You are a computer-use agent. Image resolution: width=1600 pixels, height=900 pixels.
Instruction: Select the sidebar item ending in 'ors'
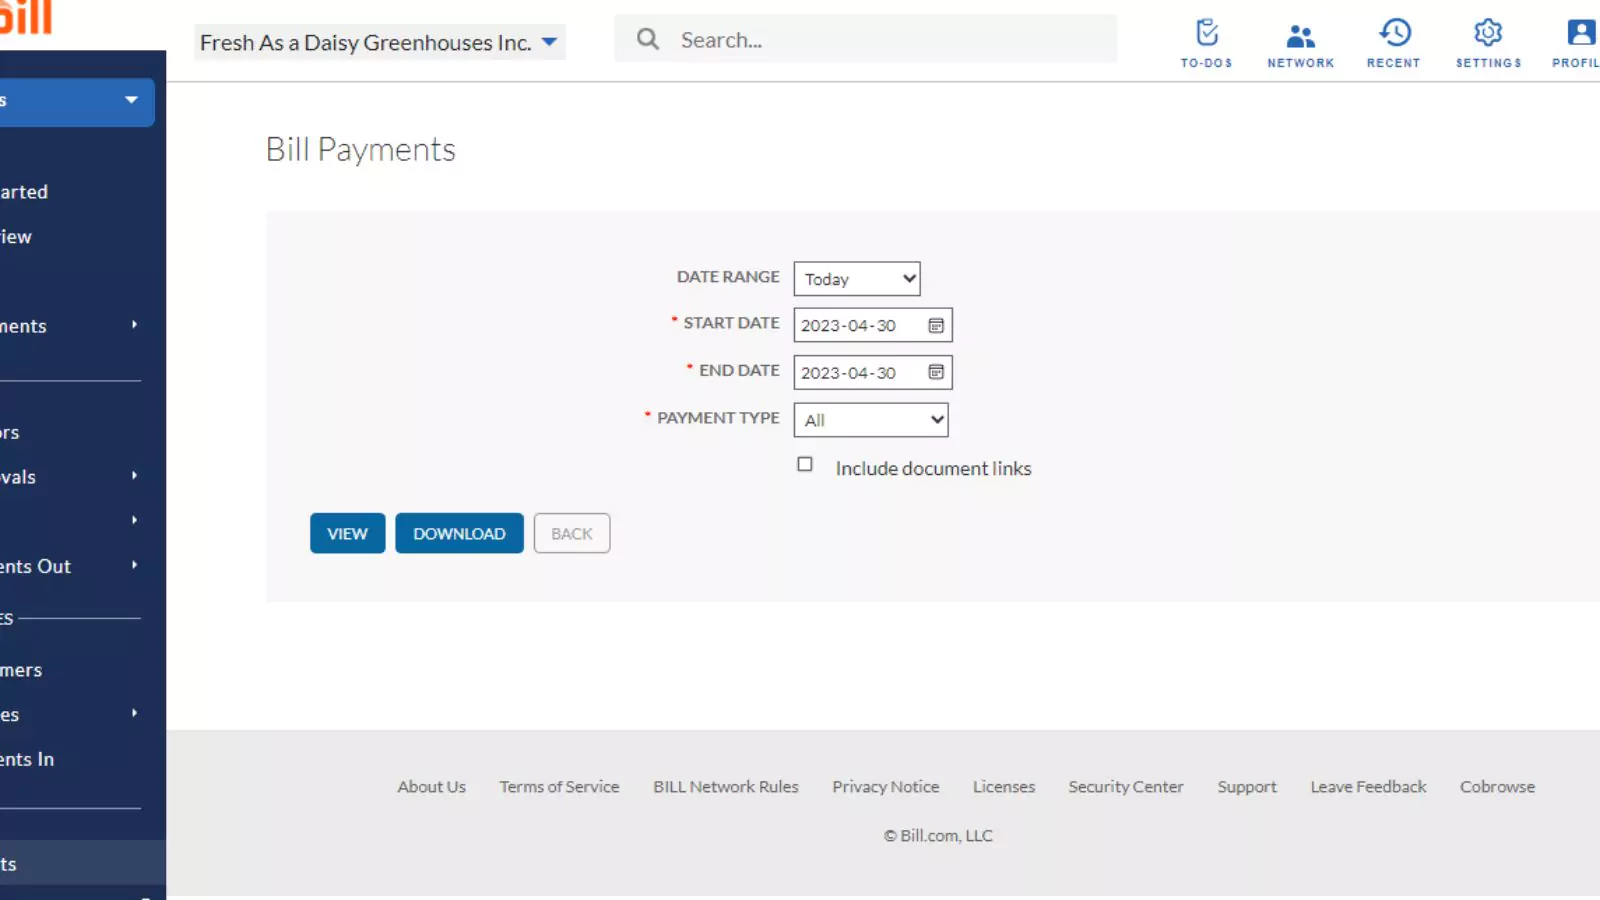pos(10,432)
